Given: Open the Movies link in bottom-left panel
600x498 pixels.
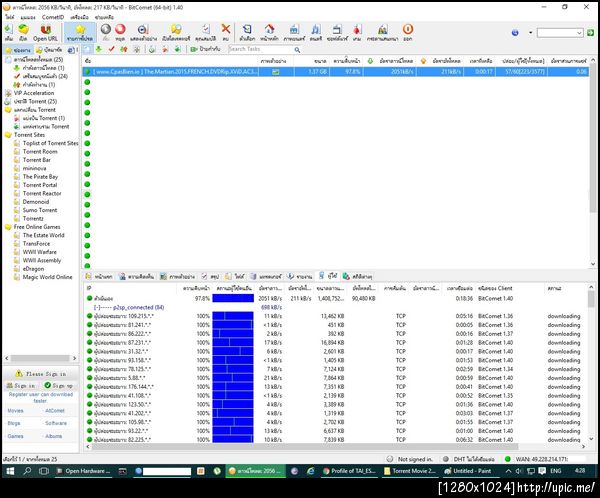Looking at the screenshot, I should (16, 410).
